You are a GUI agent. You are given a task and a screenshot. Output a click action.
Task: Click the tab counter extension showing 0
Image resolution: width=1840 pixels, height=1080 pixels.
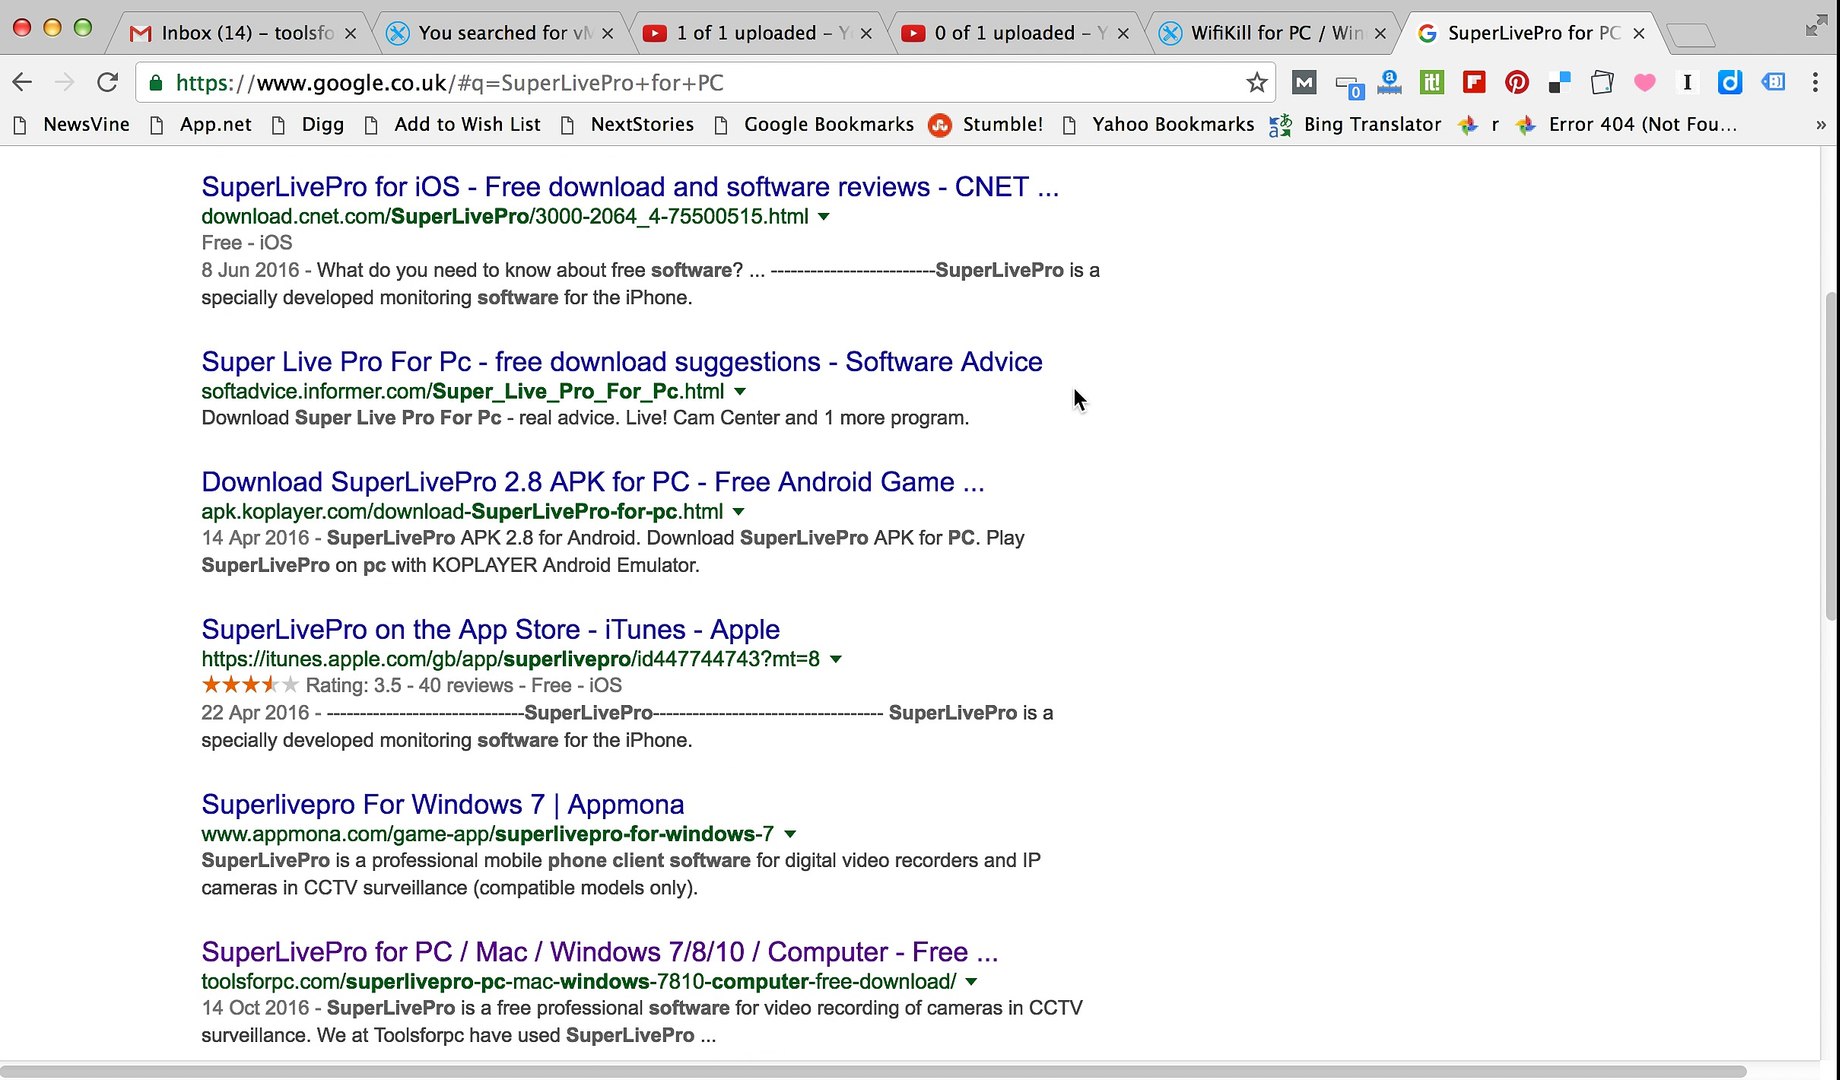coord(1349,85)
